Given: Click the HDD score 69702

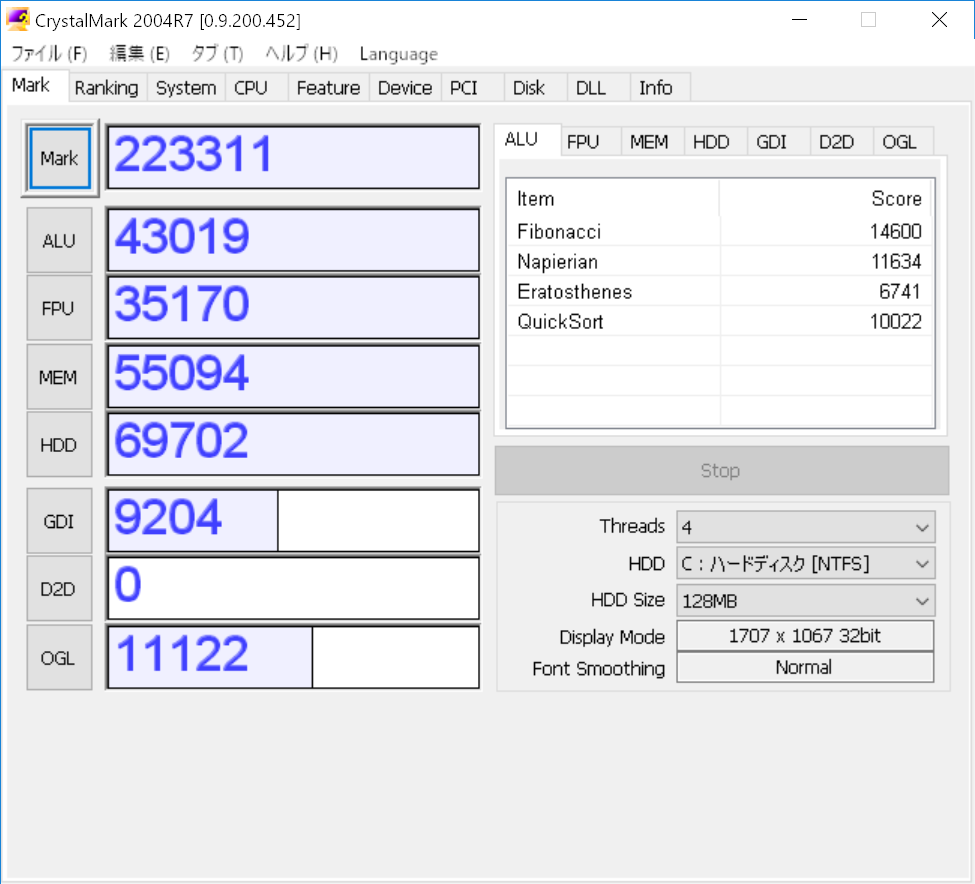Looking at the screenshot, I should tap(293, 444).
